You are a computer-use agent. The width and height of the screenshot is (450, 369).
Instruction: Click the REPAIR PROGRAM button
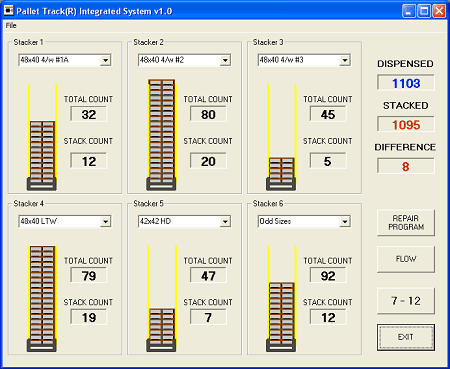tap(406, 223)
